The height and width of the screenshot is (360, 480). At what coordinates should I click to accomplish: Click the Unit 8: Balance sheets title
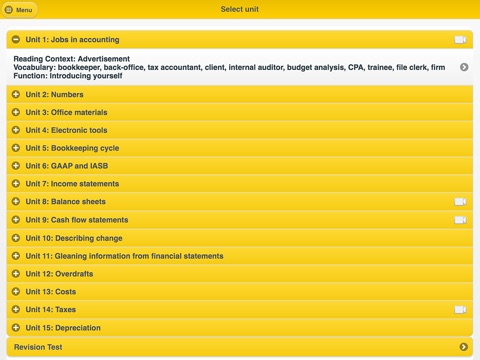coord(66,202)
